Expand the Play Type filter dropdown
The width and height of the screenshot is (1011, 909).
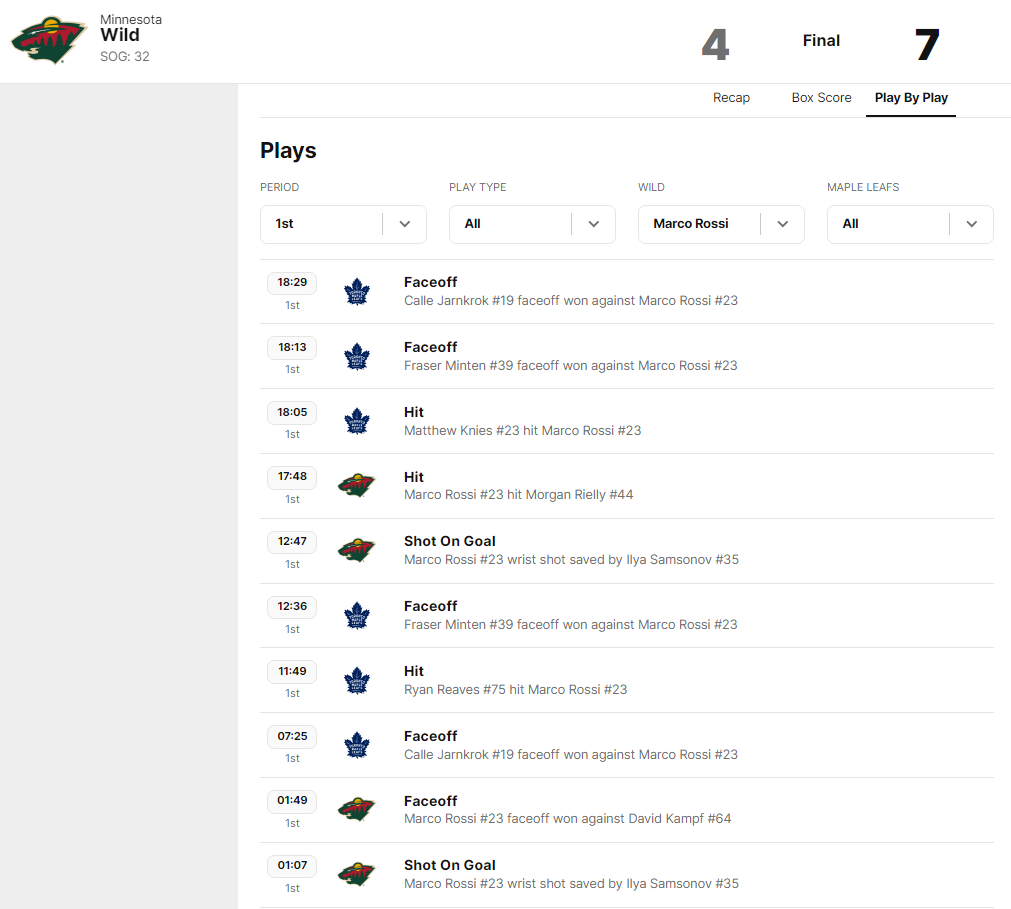532,224
